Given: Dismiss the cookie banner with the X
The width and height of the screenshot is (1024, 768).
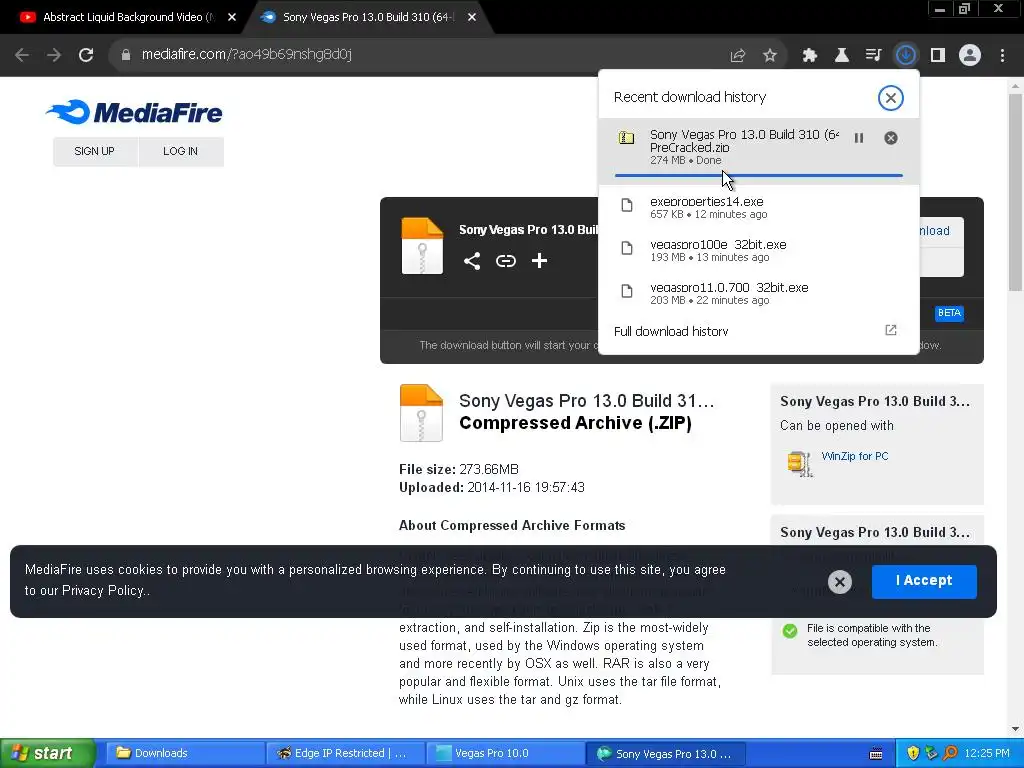Looking at the screenshot, I should (840, 582).
